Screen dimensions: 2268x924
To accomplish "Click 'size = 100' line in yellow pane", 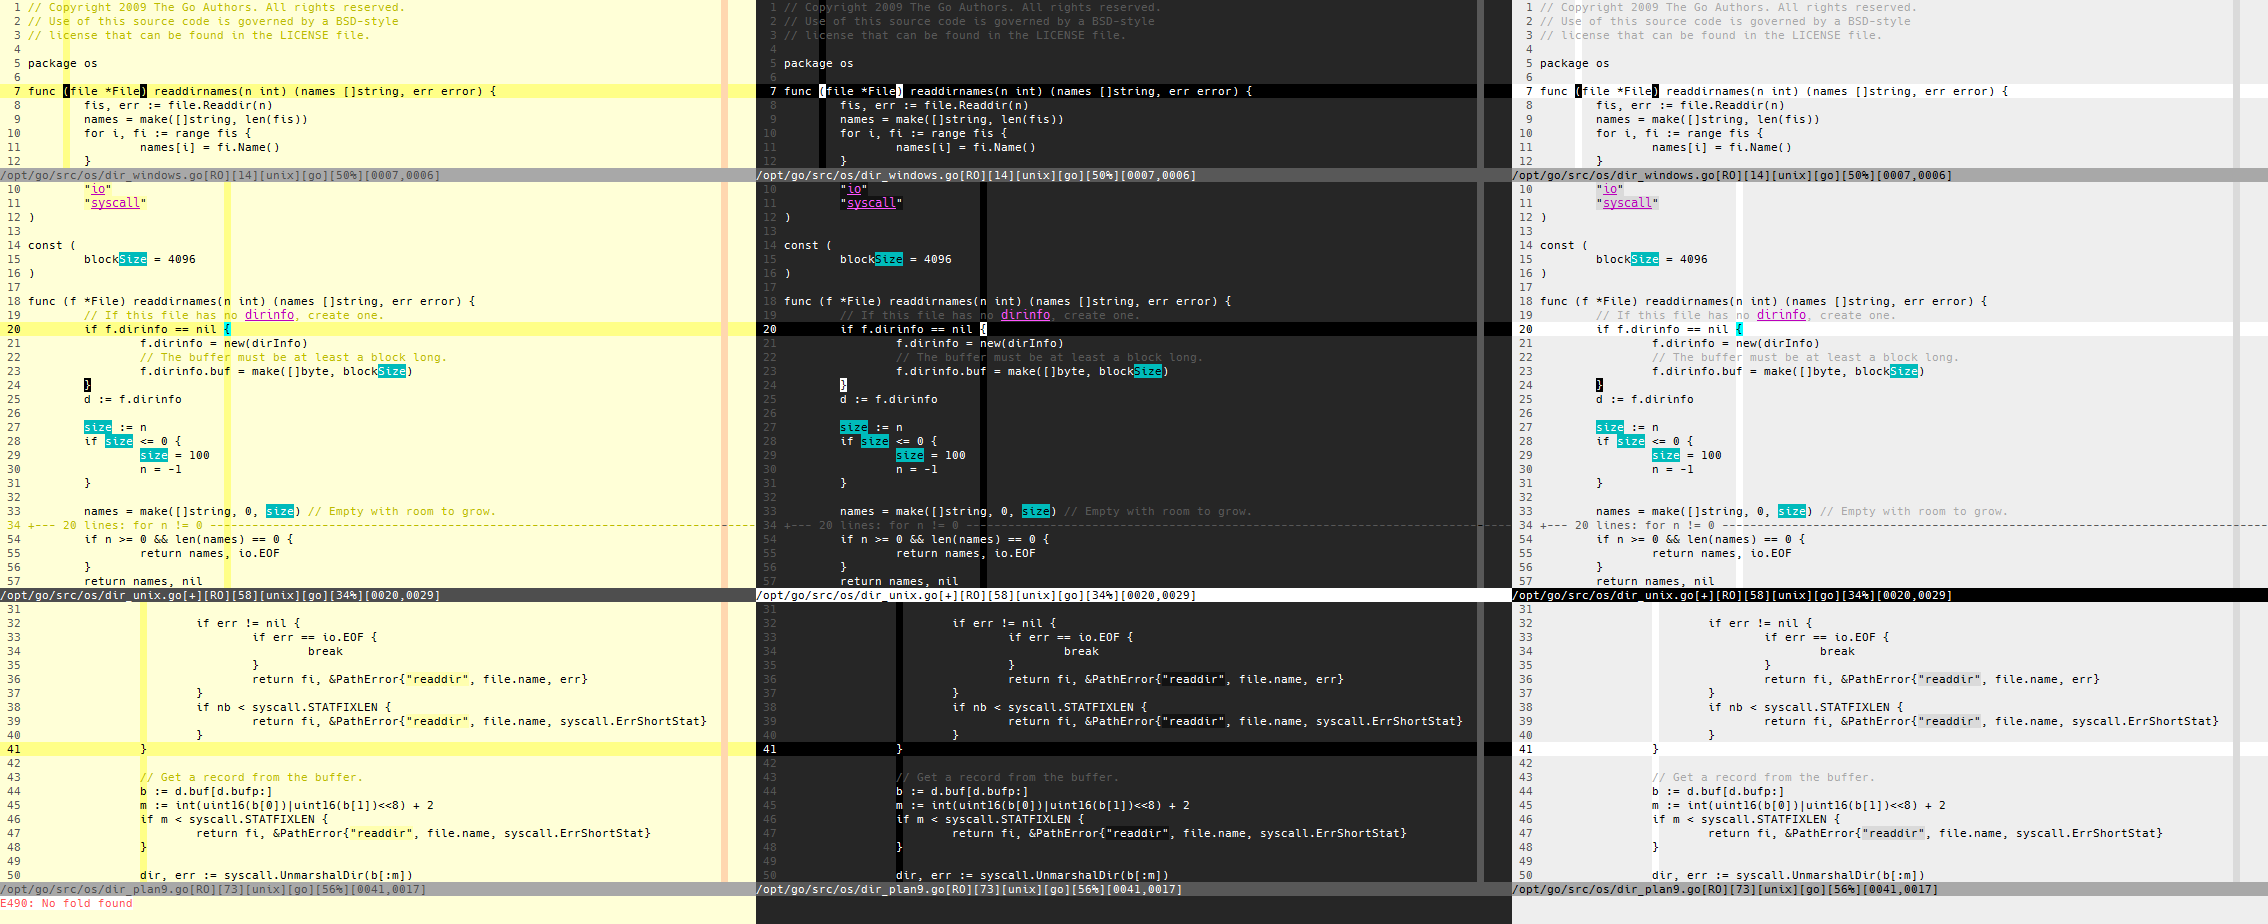I will click(175, 455).
